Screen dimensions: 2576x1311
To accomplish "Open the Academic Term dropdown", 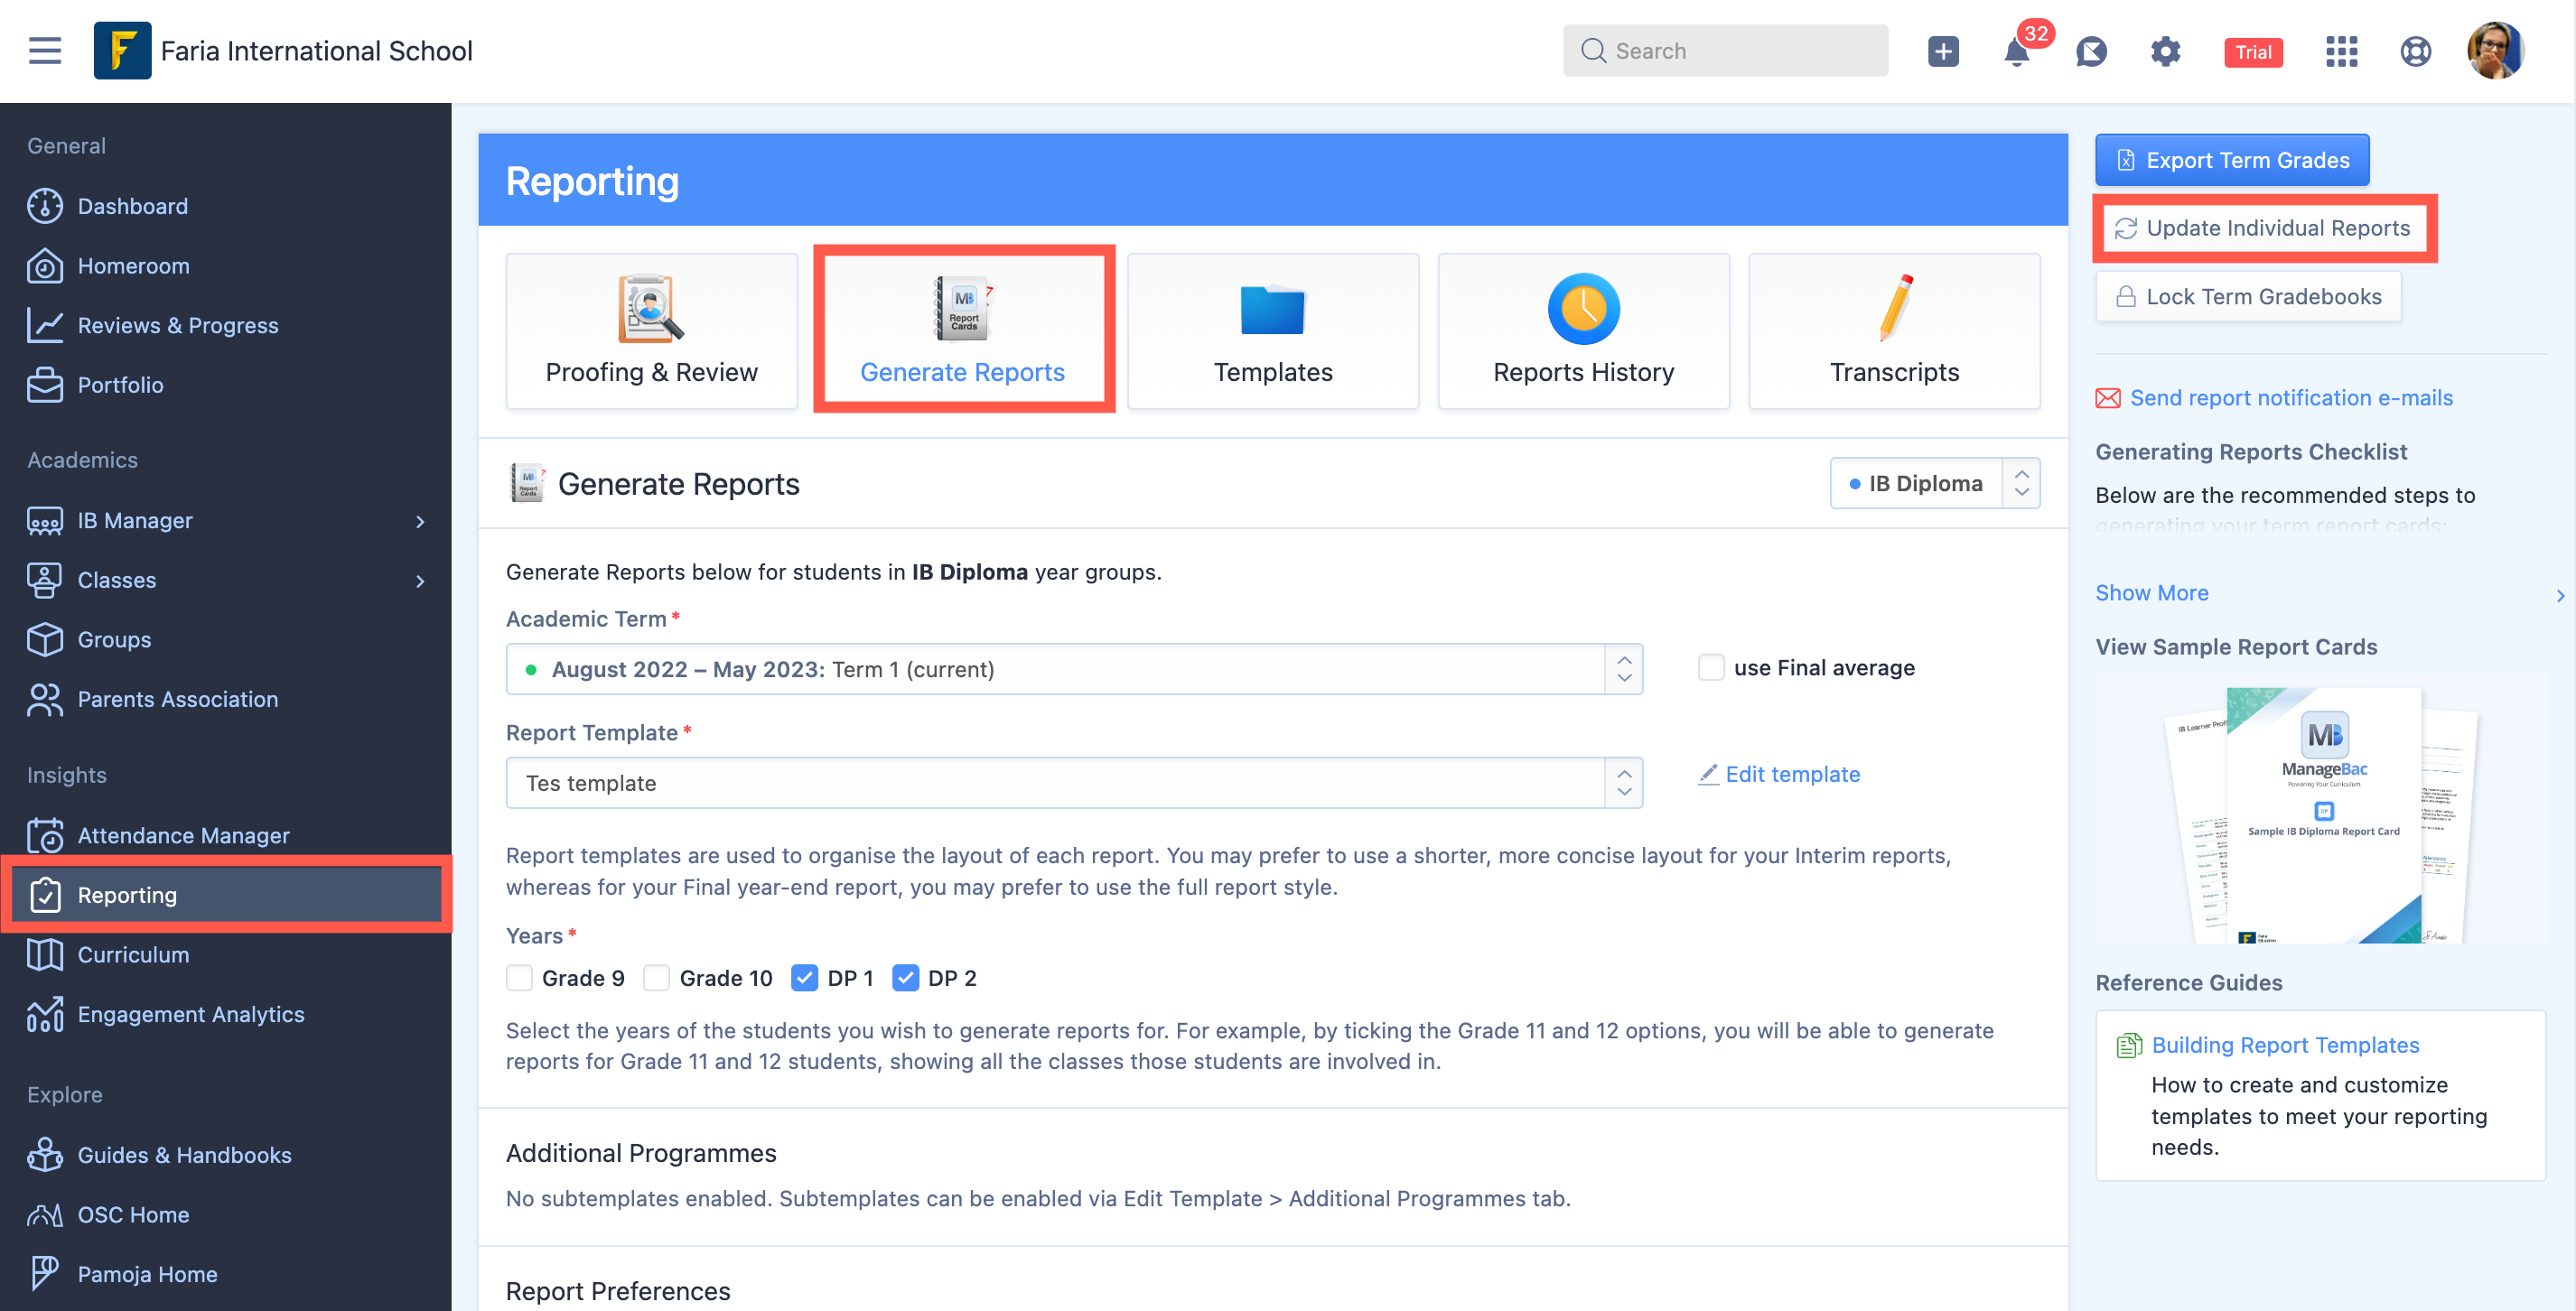I will 1074,669.
